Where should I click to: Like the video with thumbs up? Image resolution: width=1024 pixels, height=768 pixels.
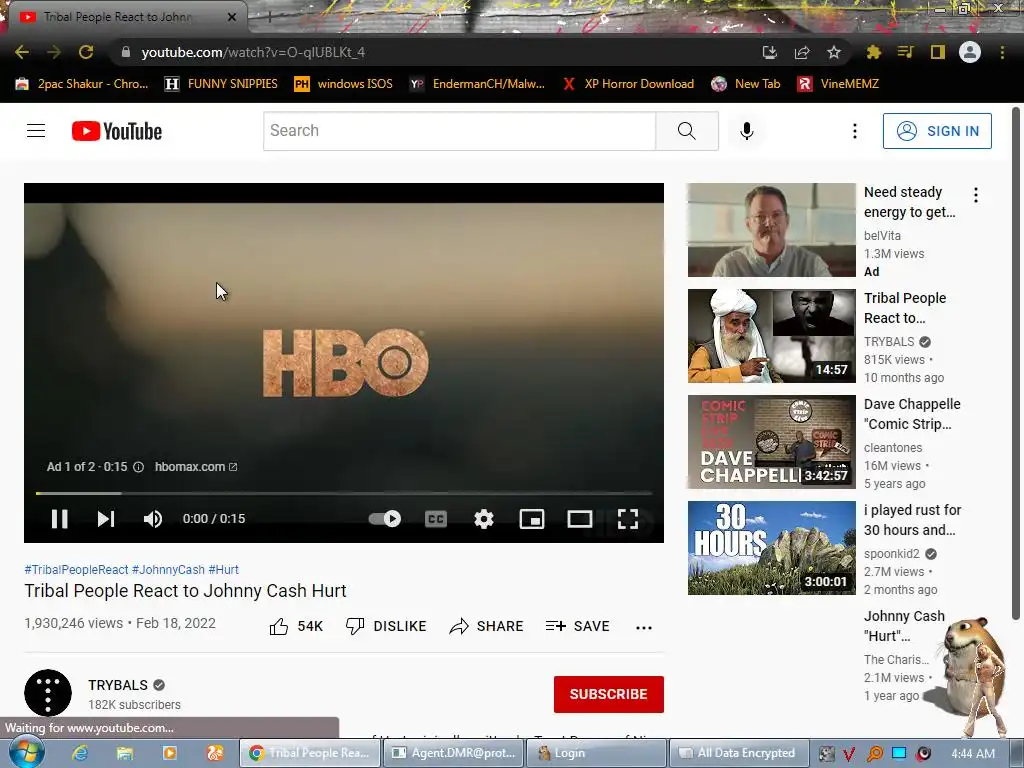296,626
